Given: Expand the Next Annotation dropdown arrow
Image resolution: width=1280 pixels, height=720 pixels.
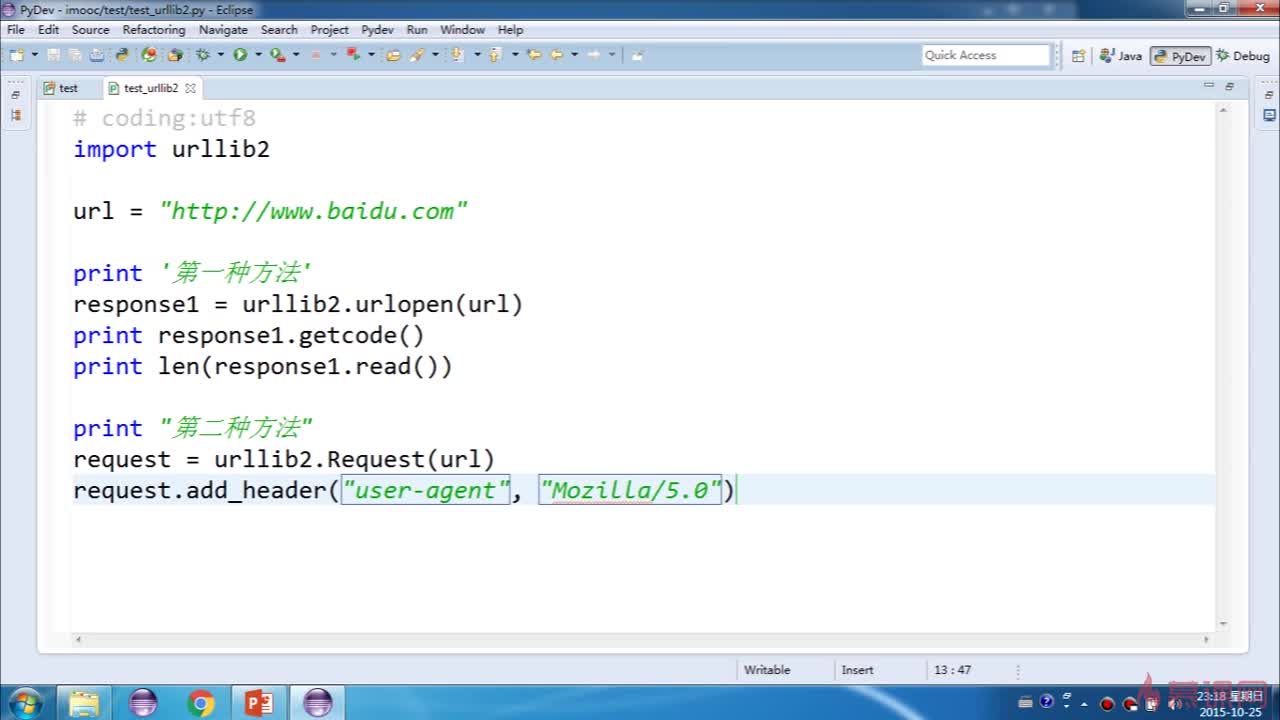Looking at the screenshot, I should 477,55.
